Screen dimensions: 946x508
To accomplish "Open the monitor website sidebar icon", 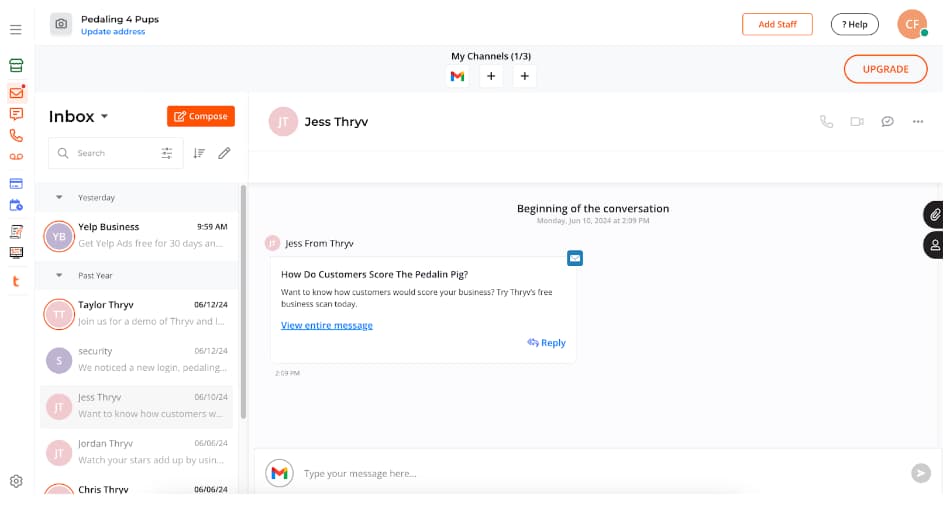I will click(x=16, y=253).
